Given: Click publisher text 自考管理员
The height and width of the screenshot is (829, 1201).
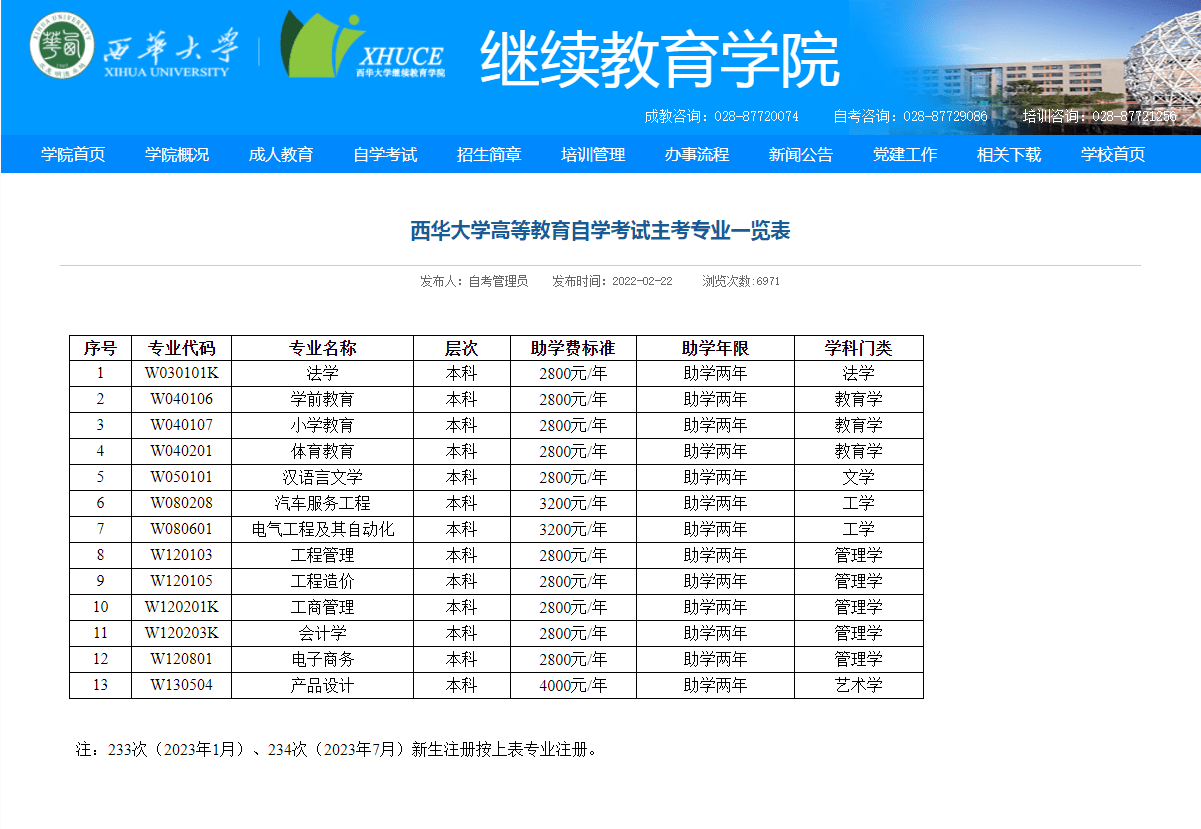Looking at the screenshot, I should [x=498, y=281].
